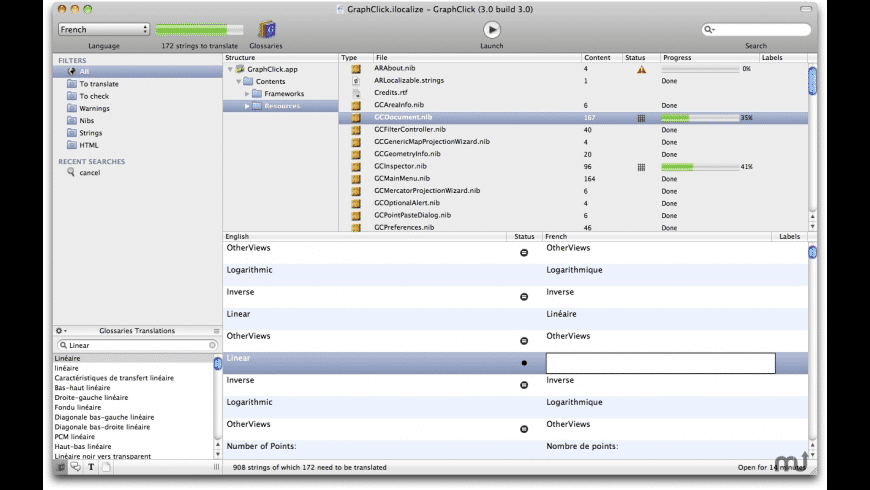870x490 pixels.
Task: Expand the Frameworks folder
Action: [247, 94]
